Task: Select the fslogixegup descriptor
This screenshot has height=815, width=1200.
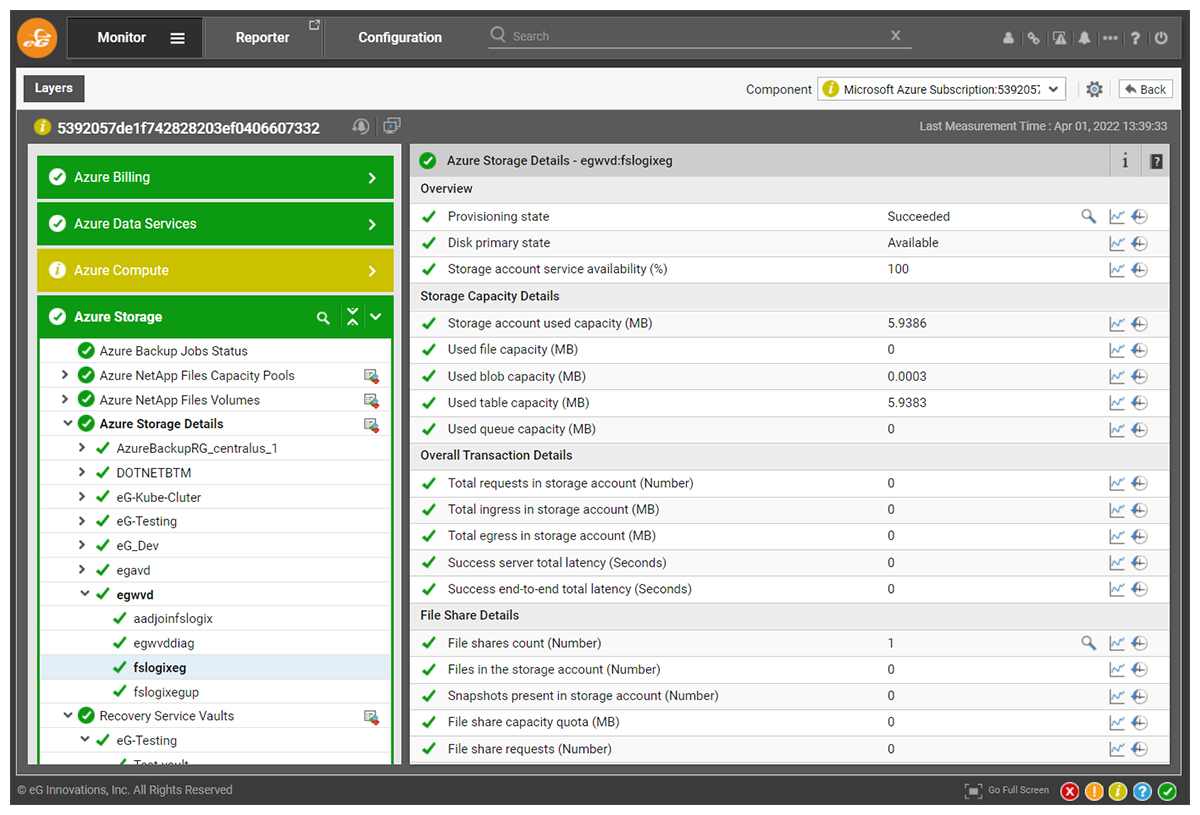Action: point(167,692)
